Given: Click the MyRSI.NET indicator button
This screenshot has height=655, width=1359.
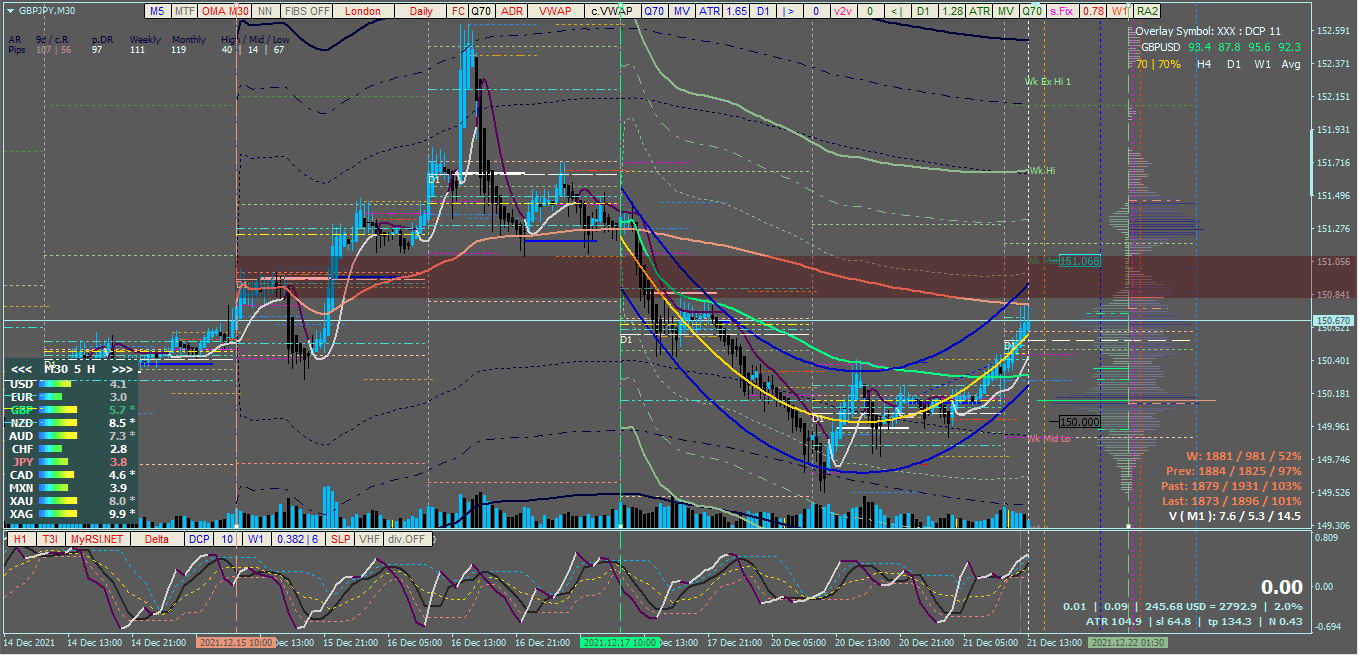Looking at the screenshot, I should pyautogui.click(x=98, y=539).
